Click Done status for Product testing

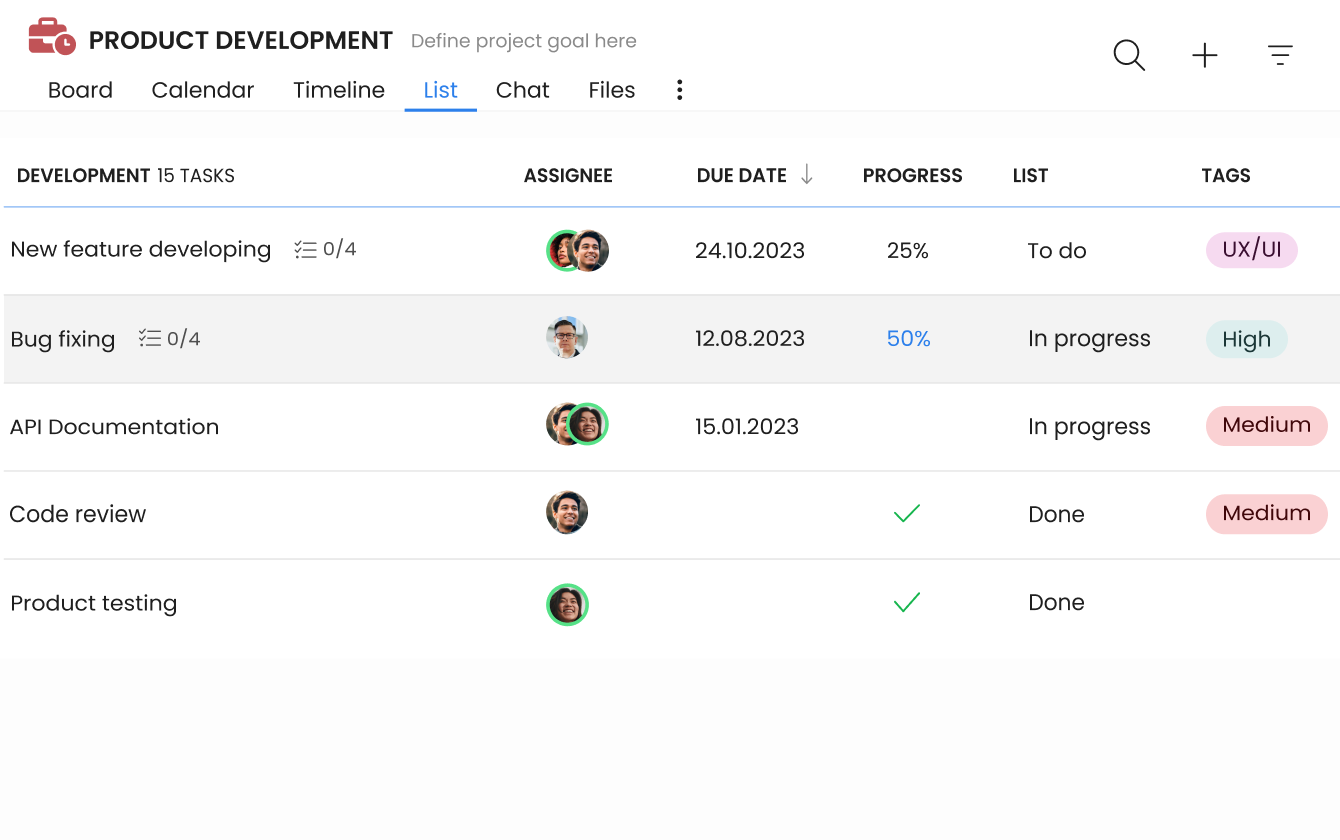click(x=1056, y=602)
